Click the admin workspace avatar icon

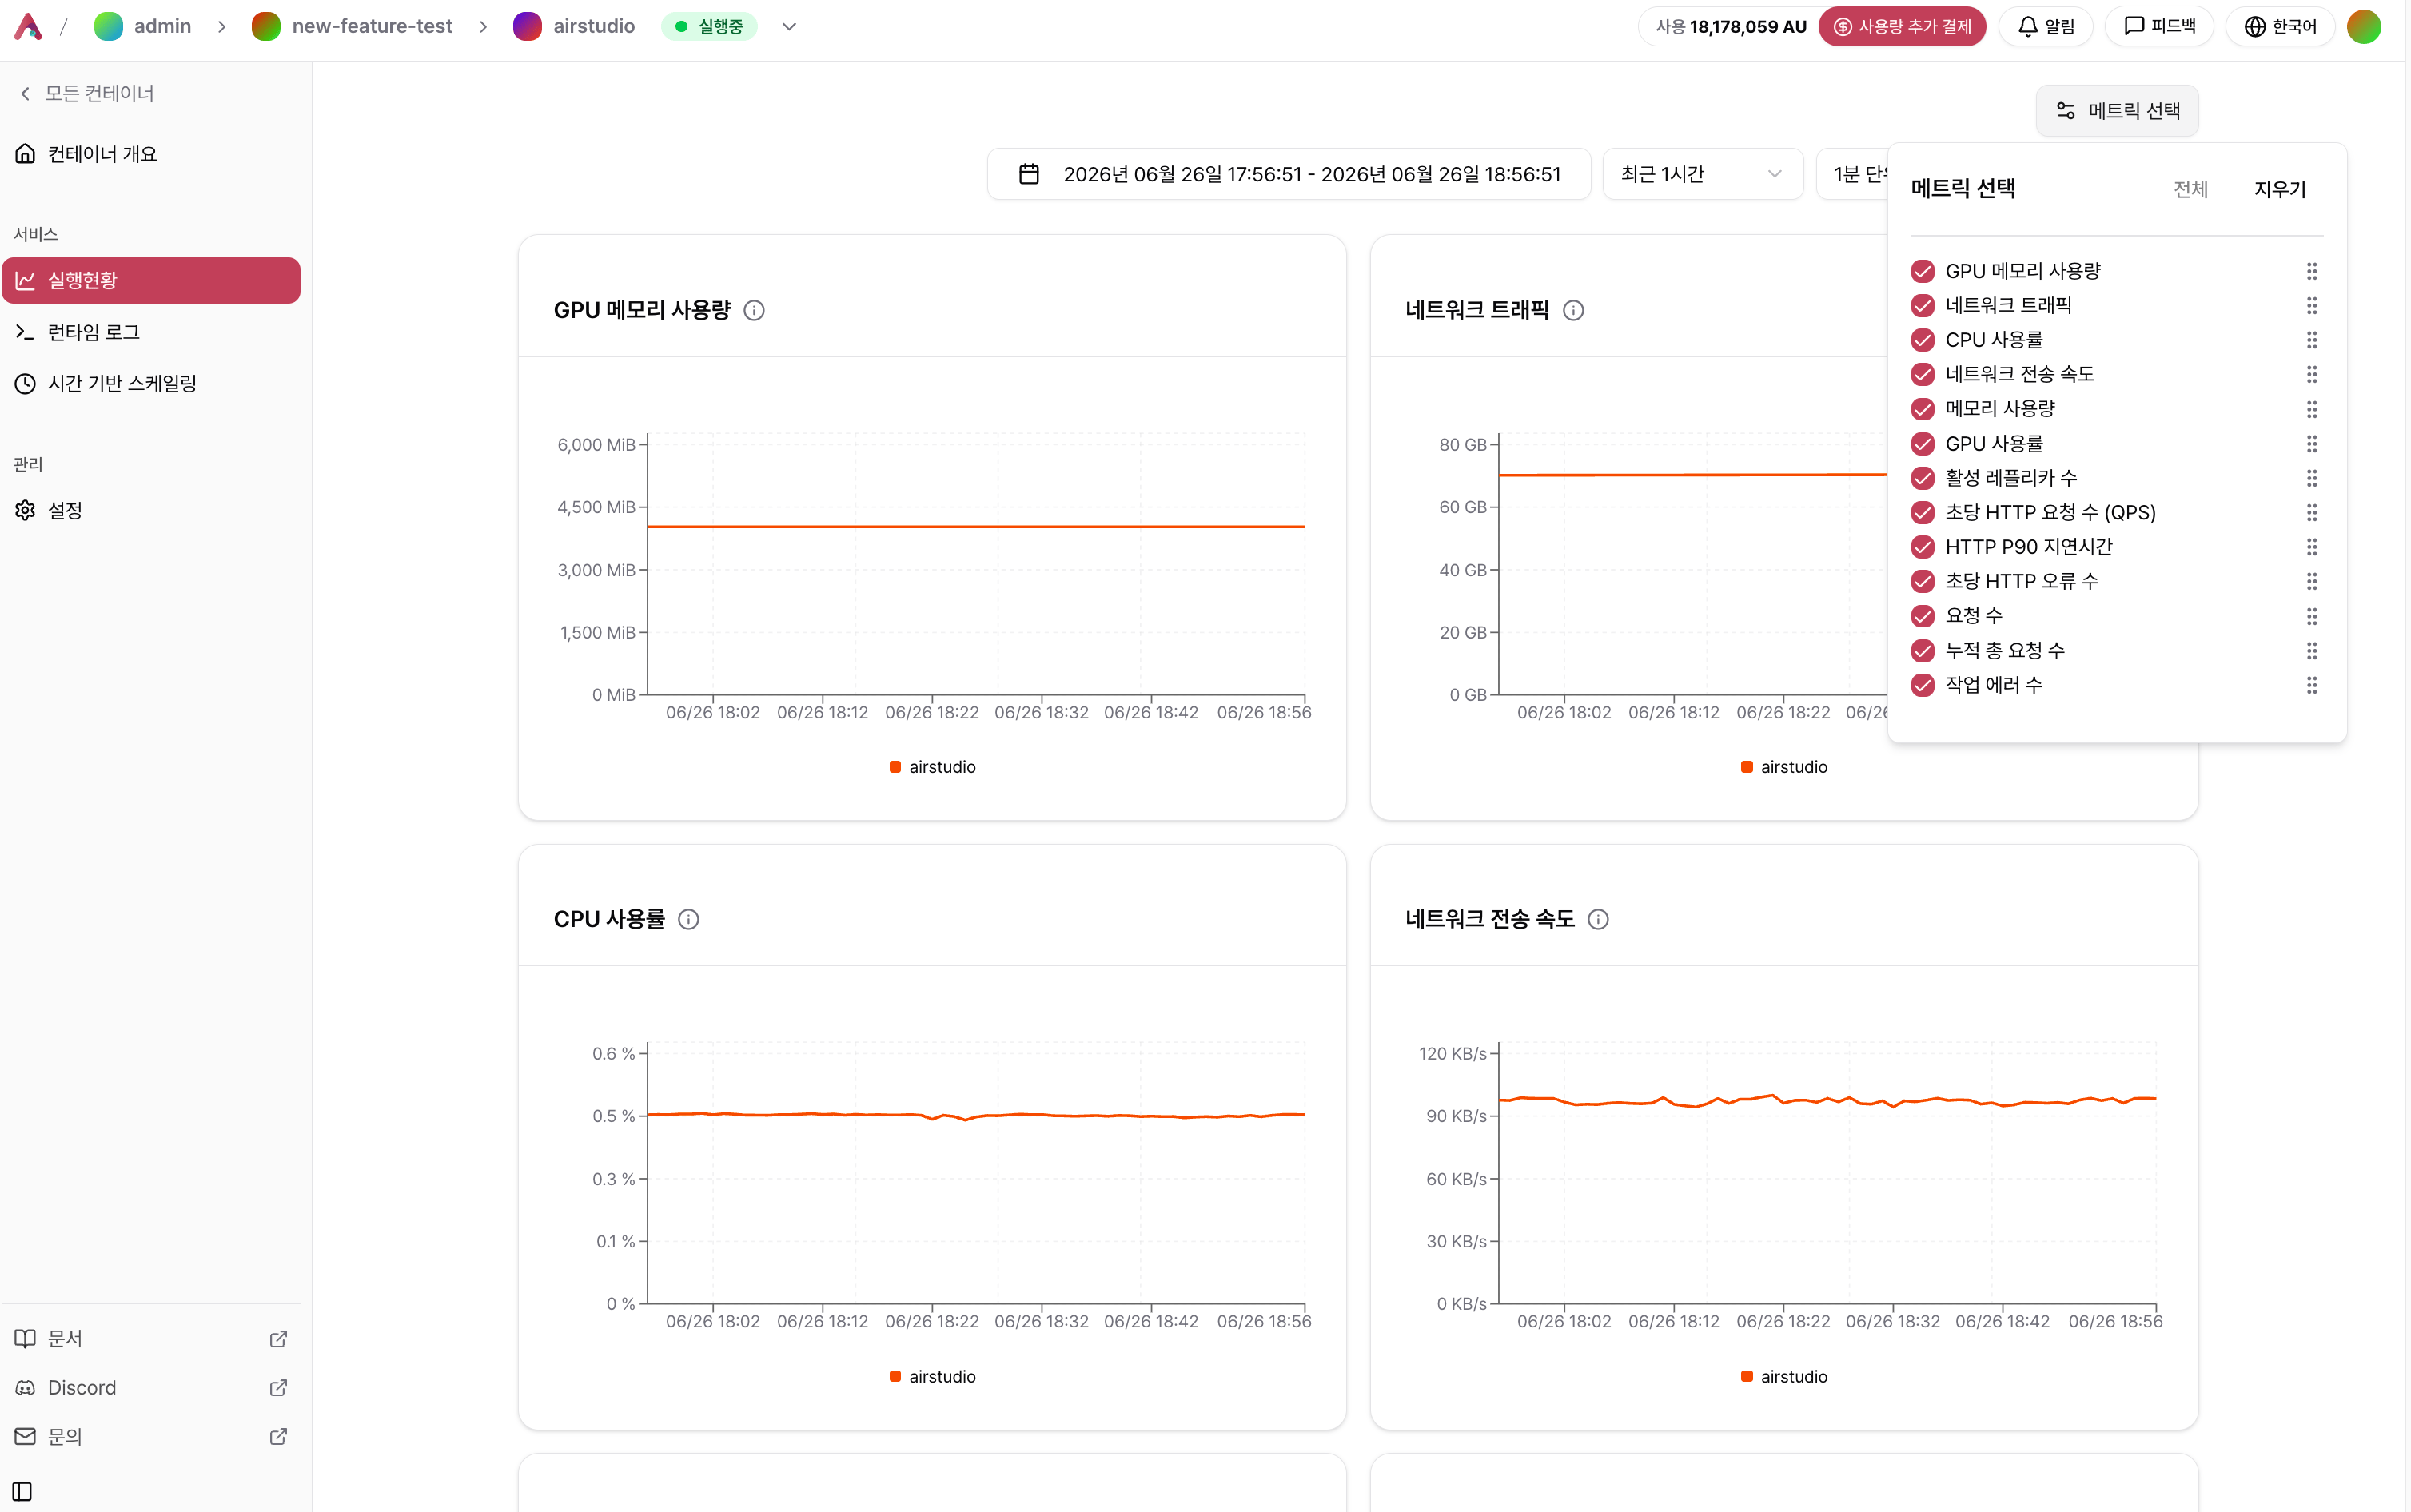pos(107,26)
